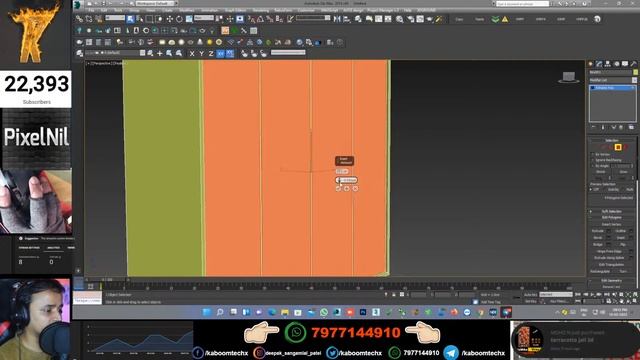Enable the By Angle checkbox

click(x=593, y=166)
